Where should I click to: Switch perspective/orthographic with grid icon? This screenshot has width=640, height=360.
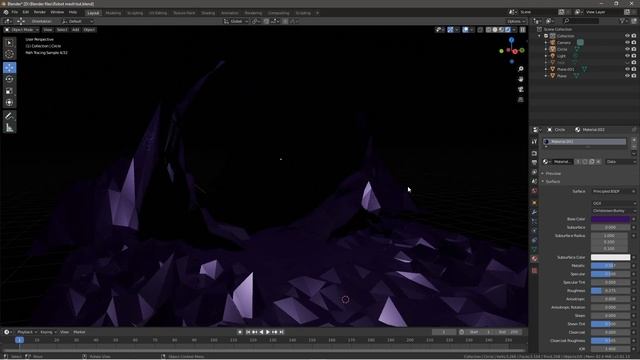520,100
